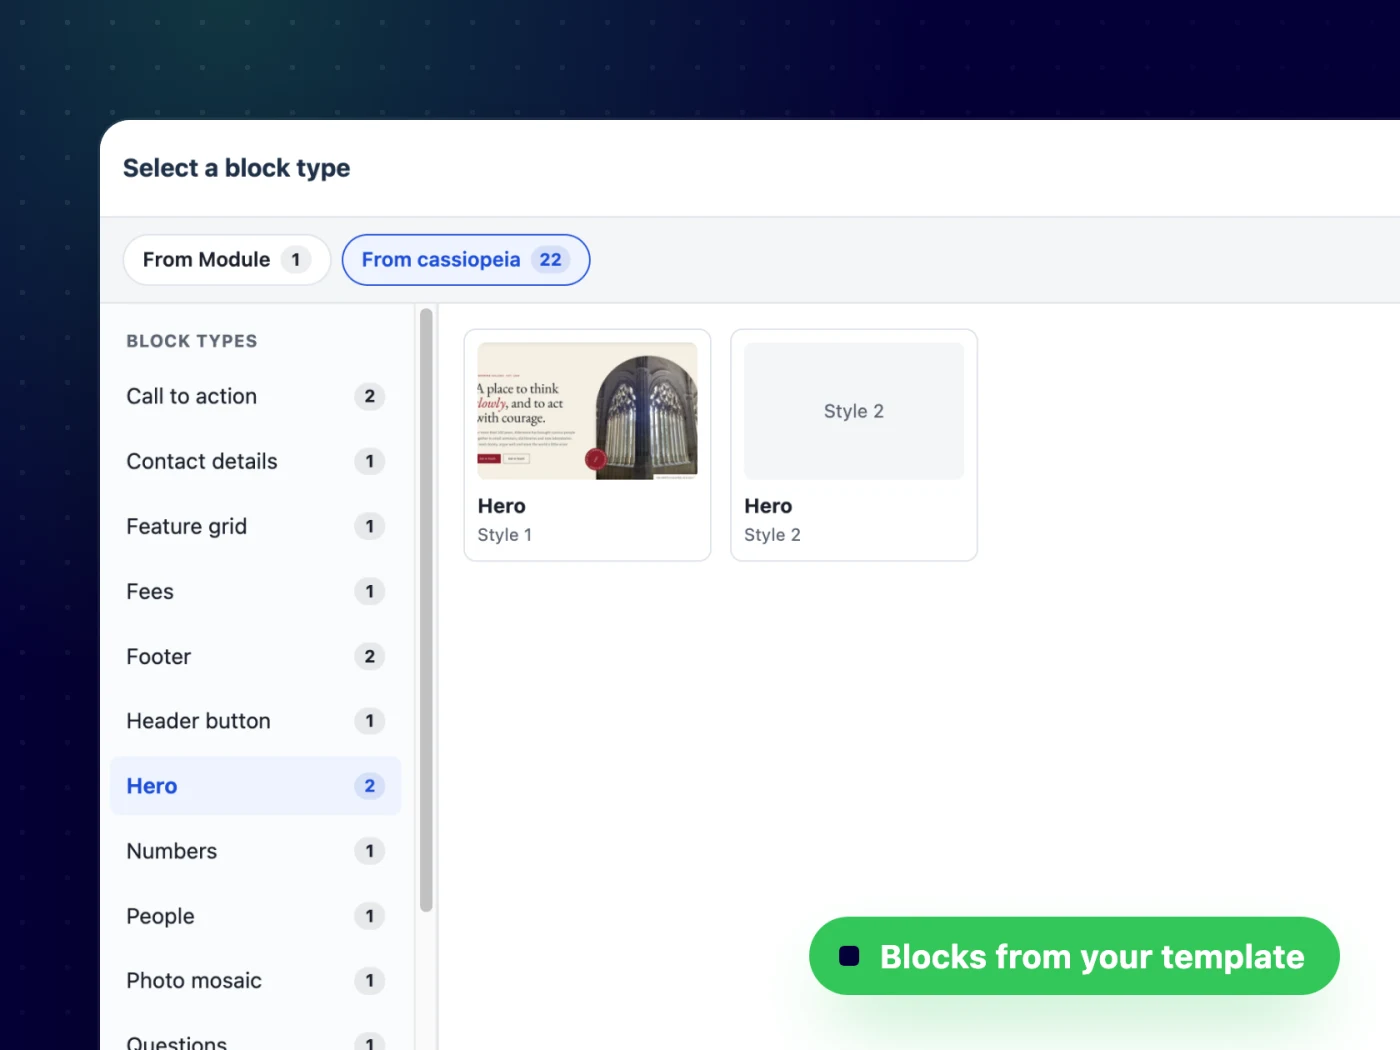Open the Footer block type
The height and width of the screenshot is (1050, 1400).
click(256, 657)
